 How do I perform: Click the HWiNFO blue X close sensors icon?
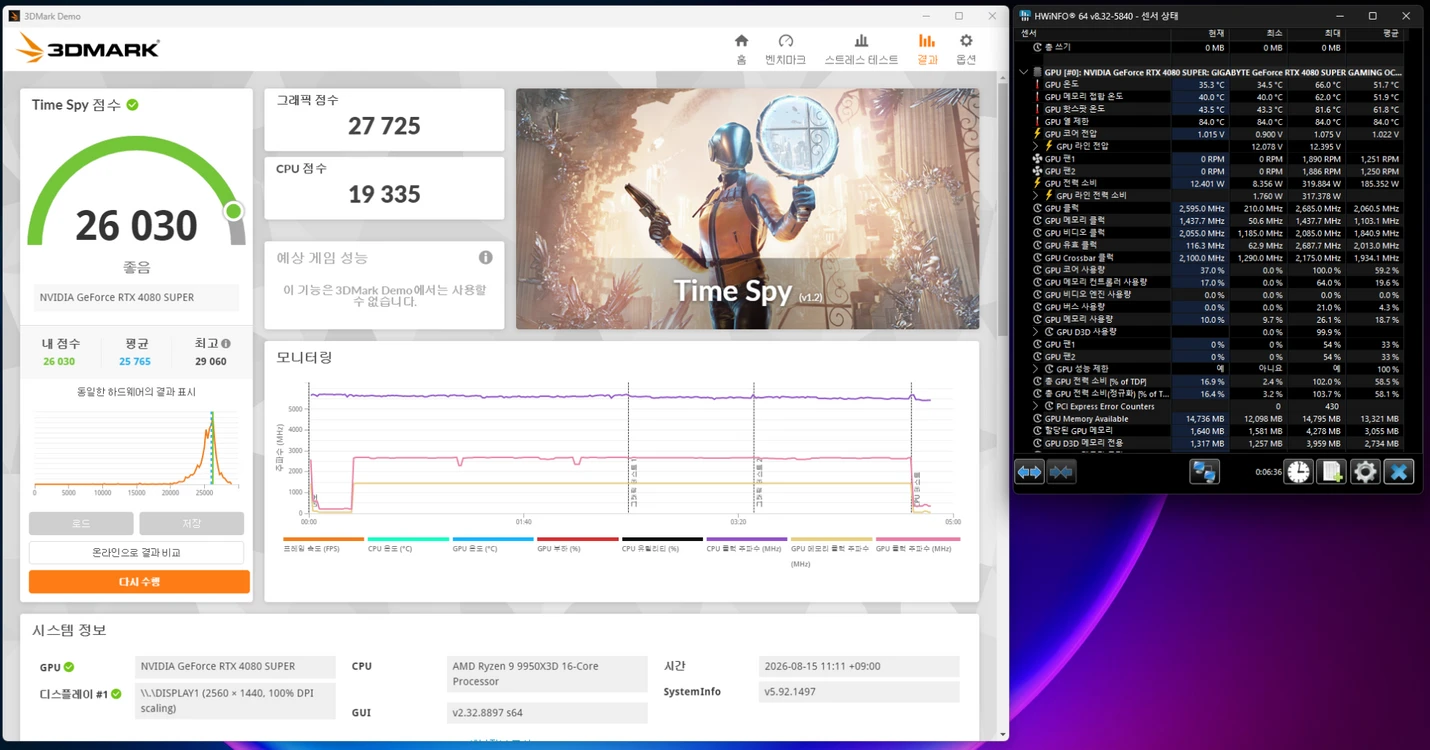coord(1399,471)
